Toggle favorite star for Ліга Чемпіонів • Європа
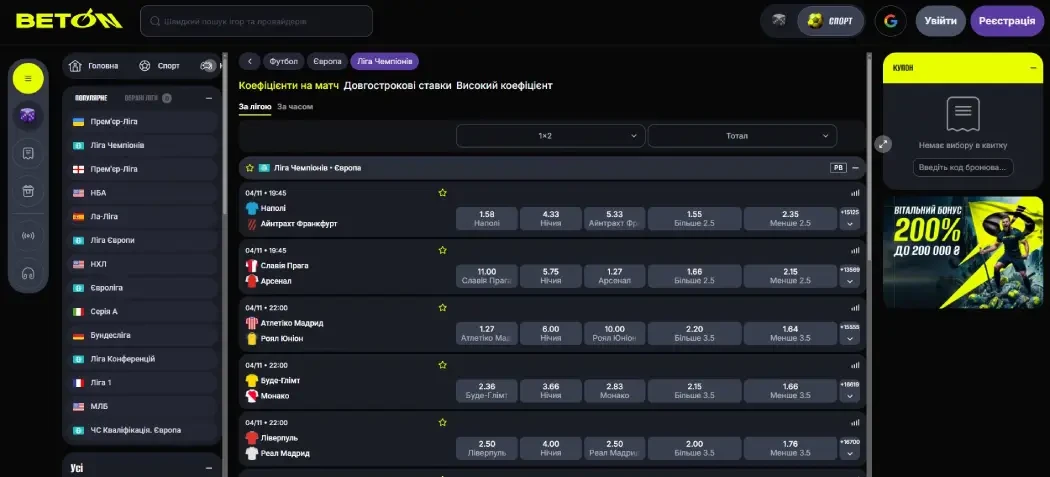 [250, 168]
